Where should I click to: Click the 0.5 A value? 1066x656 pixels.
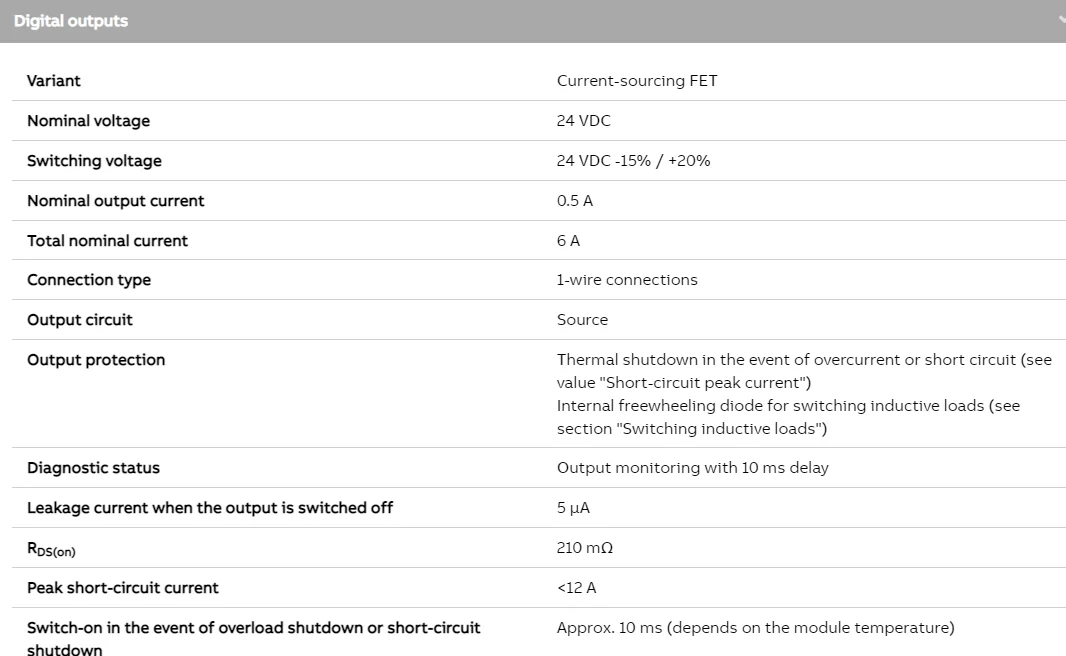[575, 201]
